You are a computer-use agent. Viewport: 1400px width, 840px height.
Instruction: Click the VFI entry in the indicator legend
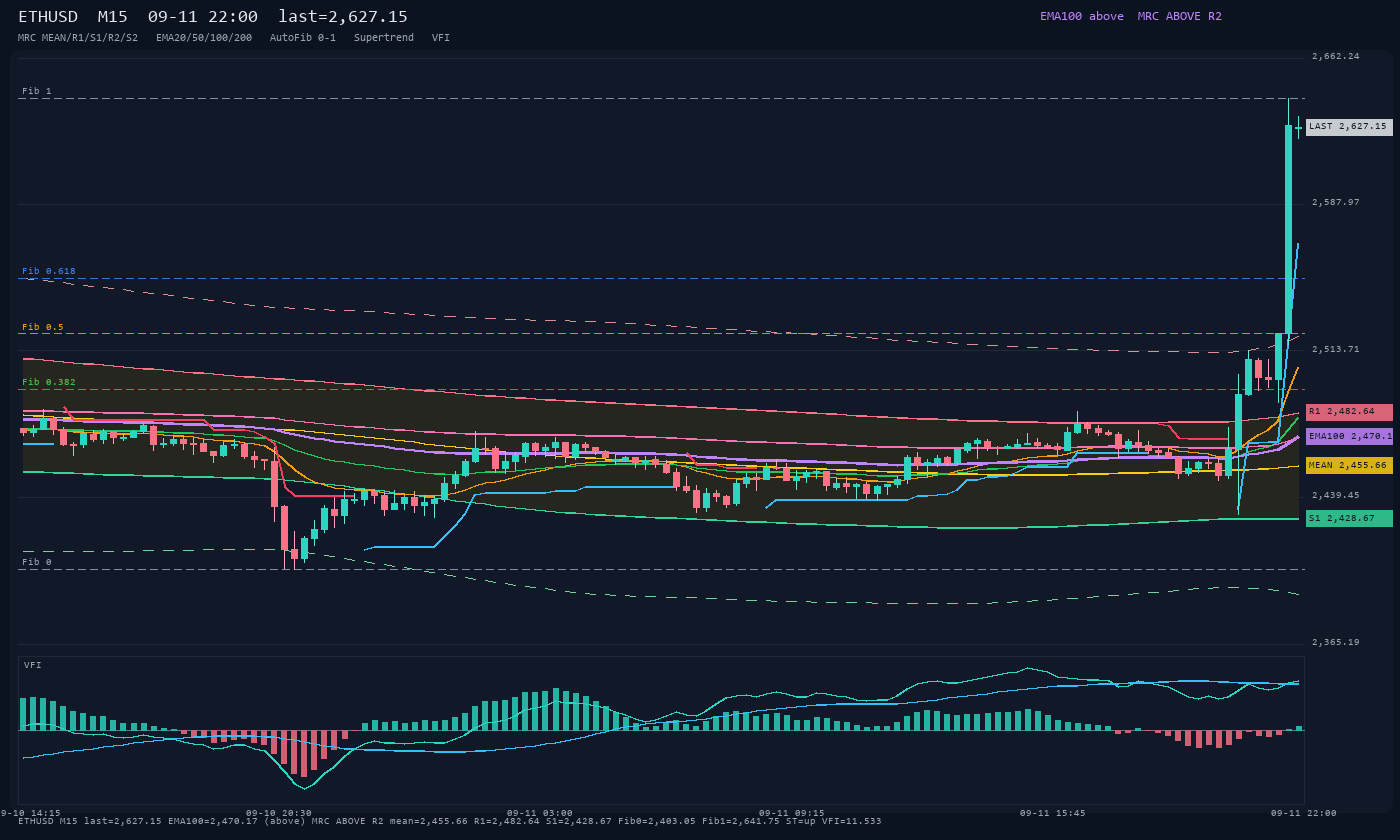coord(441,37)
